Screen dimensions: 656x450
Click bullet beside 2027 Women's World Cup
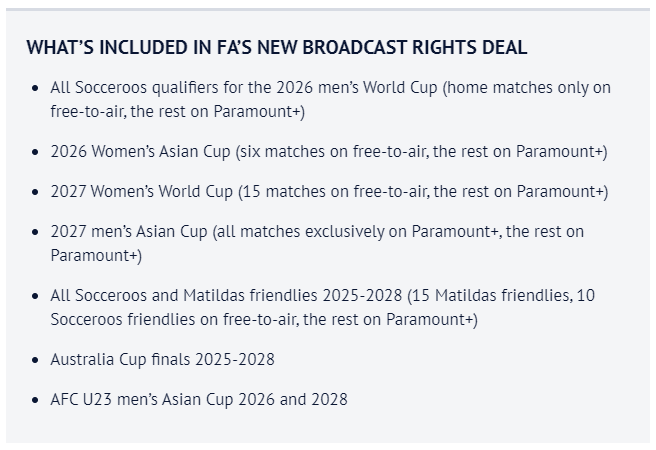[35, 192]
